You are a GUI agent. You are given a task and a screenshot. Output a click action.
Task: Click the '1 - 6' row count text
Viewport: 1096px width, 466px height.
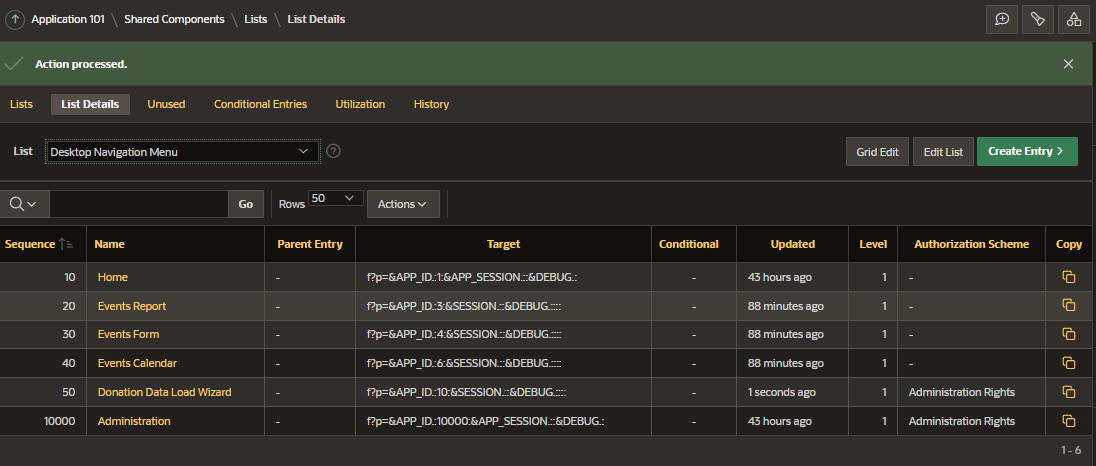pos(1071,450)
